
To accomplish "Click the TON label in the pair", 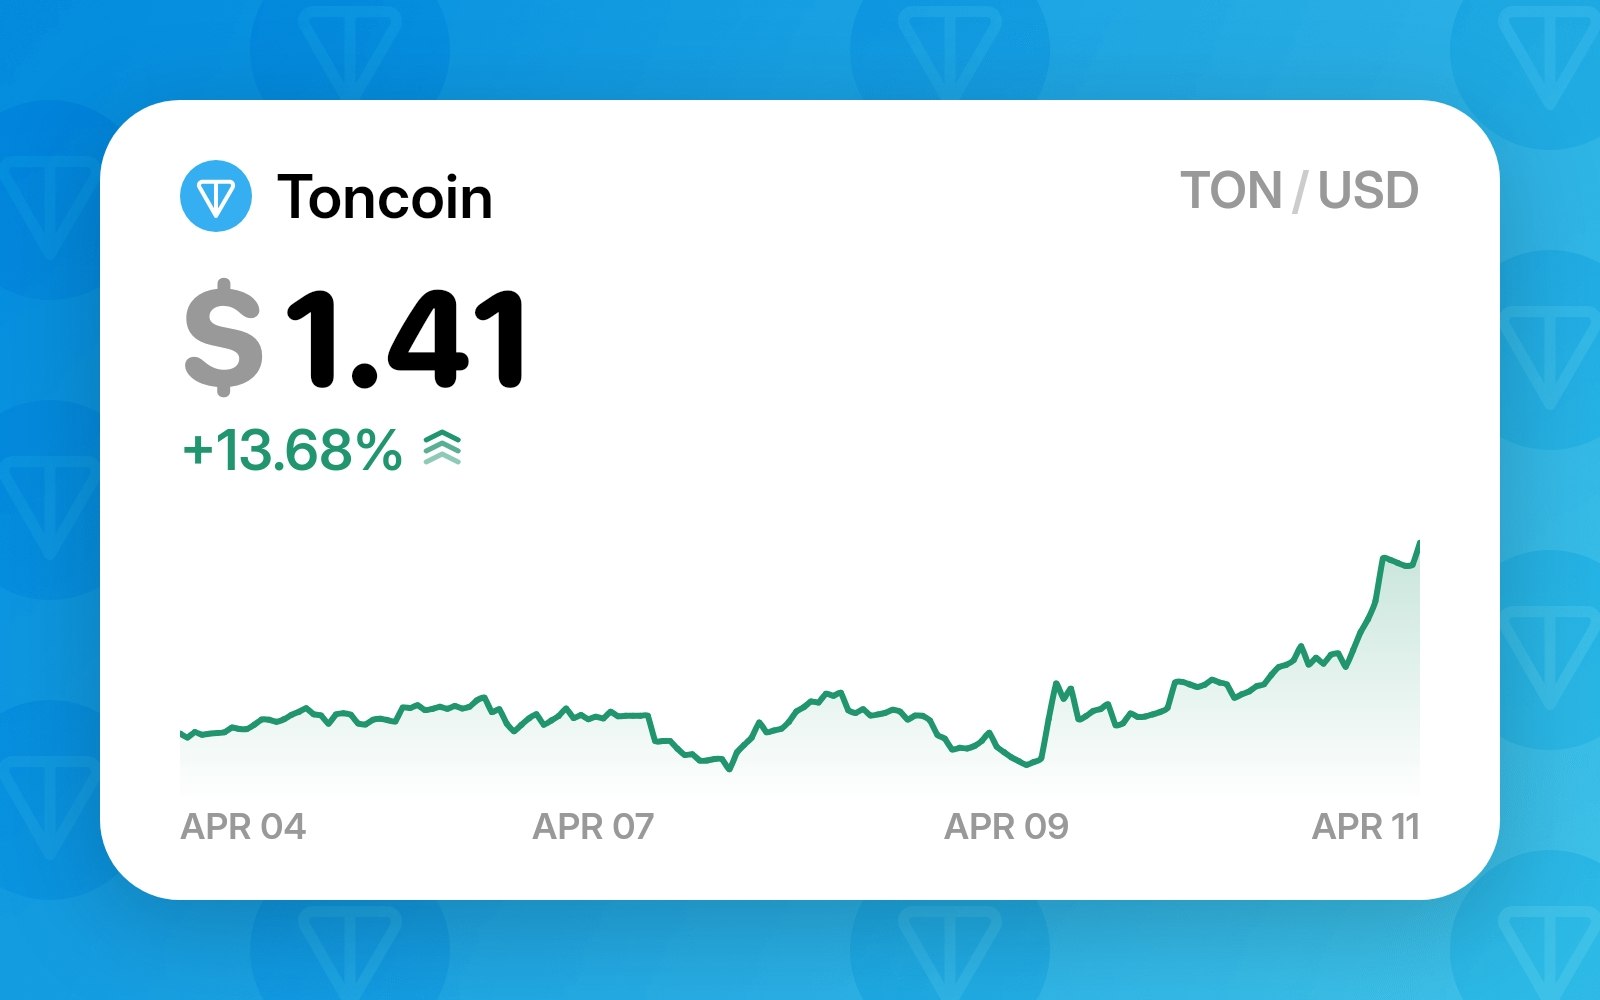I will (x=1231, y=191).
